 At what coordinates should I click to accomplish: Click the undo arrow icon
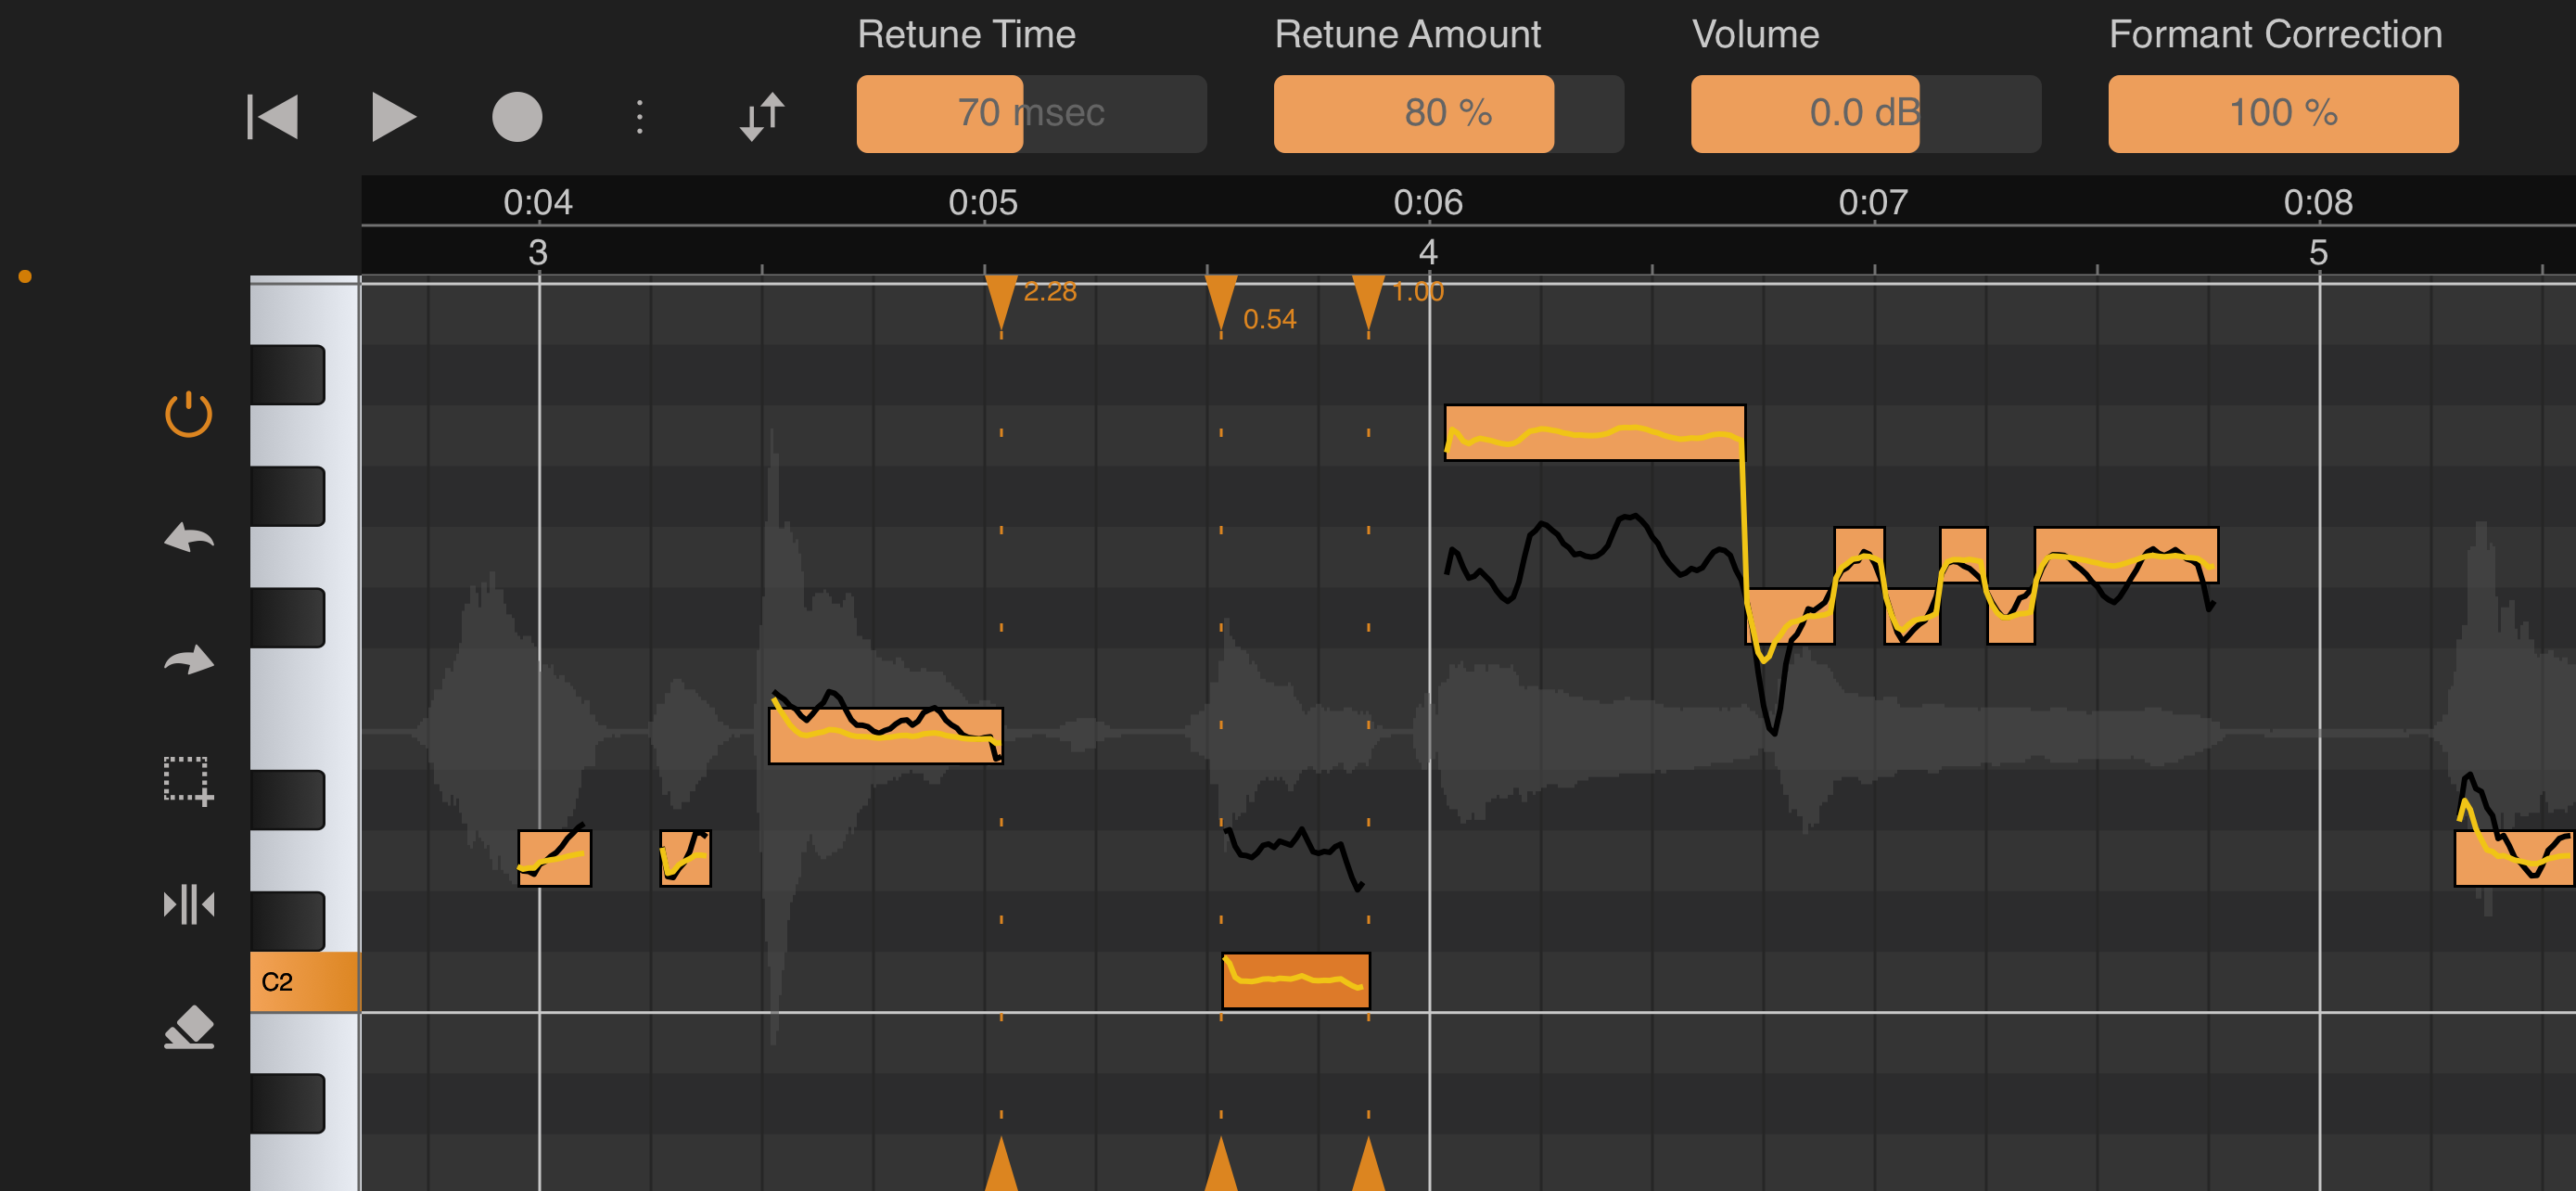coord(188,538)
